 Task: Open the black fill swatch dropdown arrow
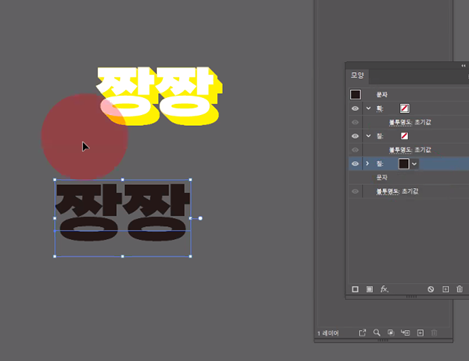point(414,164)
